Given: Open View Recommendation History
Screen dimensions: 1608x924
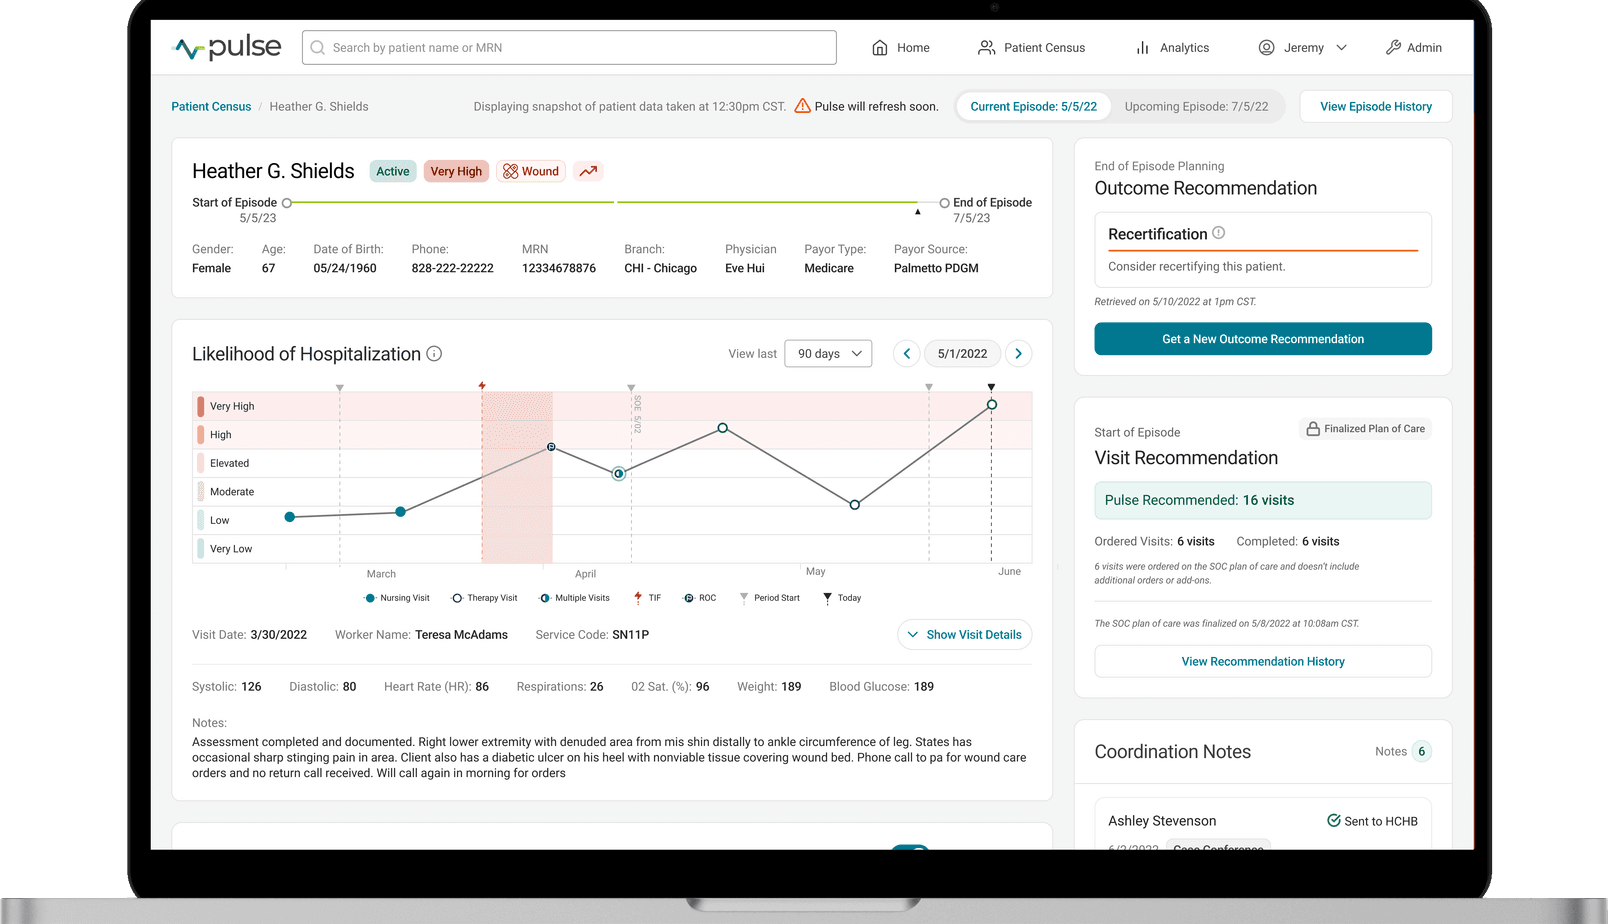Looking at the screenshot, I should point(1262,661).
